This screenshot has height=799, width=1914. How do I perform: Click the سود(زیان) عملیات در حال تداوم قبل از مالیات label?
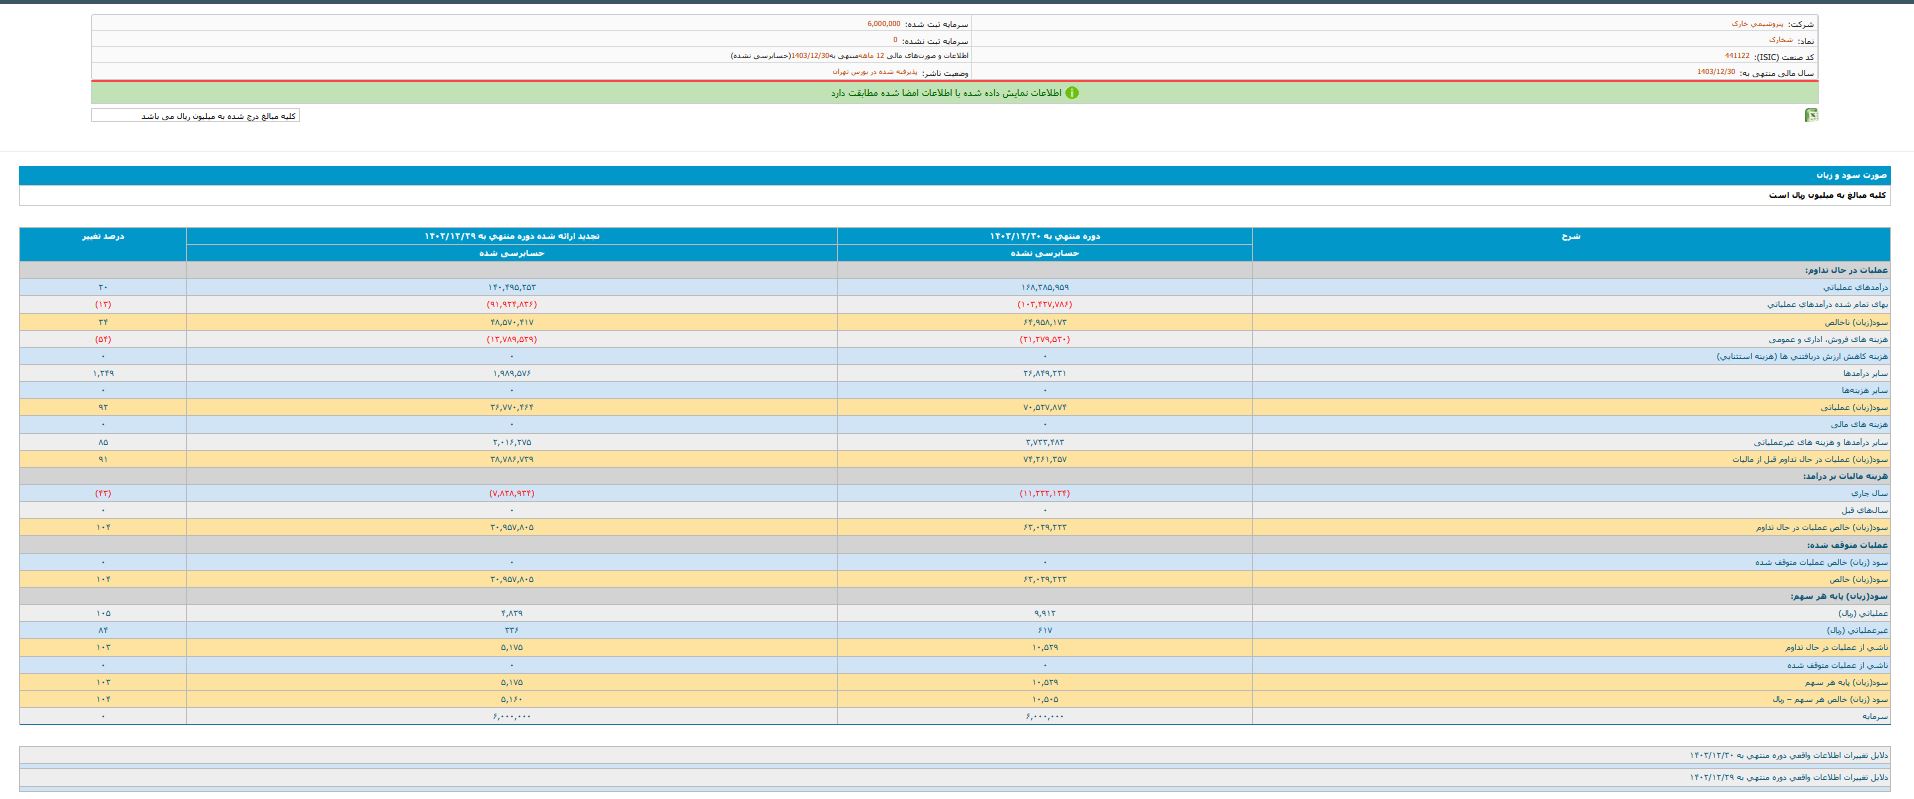pyautogui.click(x=1810, y=459)
